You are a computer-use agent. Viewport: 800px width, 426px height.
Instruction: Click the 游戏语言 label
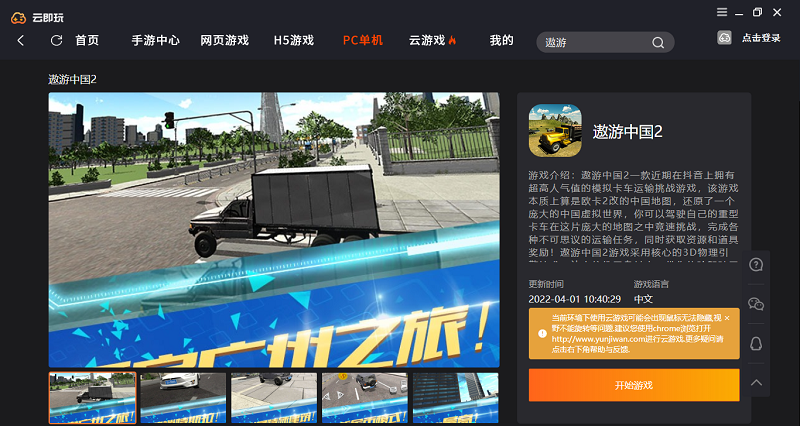651,284
